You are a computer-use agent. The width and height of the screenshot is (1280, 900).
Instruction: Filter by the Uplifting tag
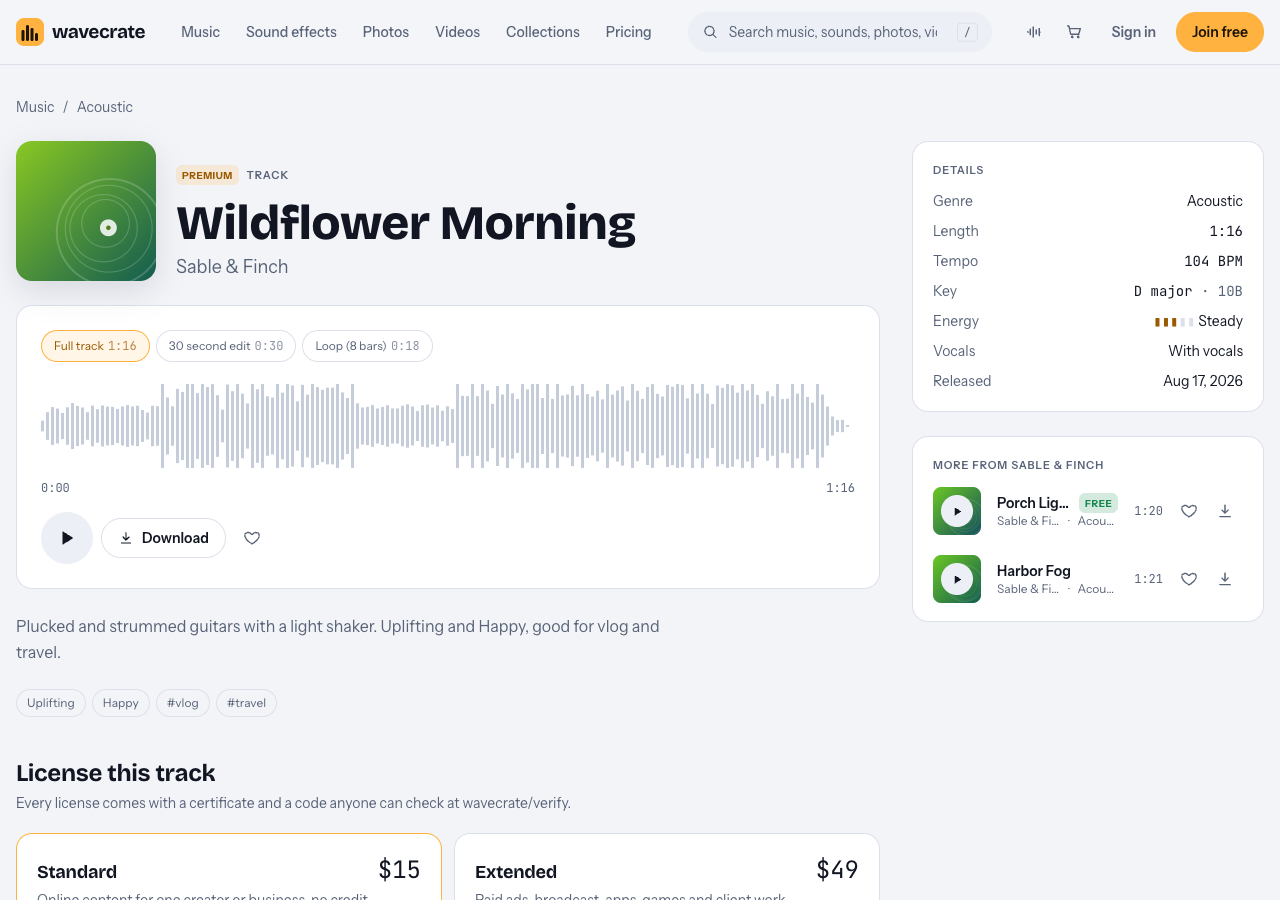coord(51,703)
